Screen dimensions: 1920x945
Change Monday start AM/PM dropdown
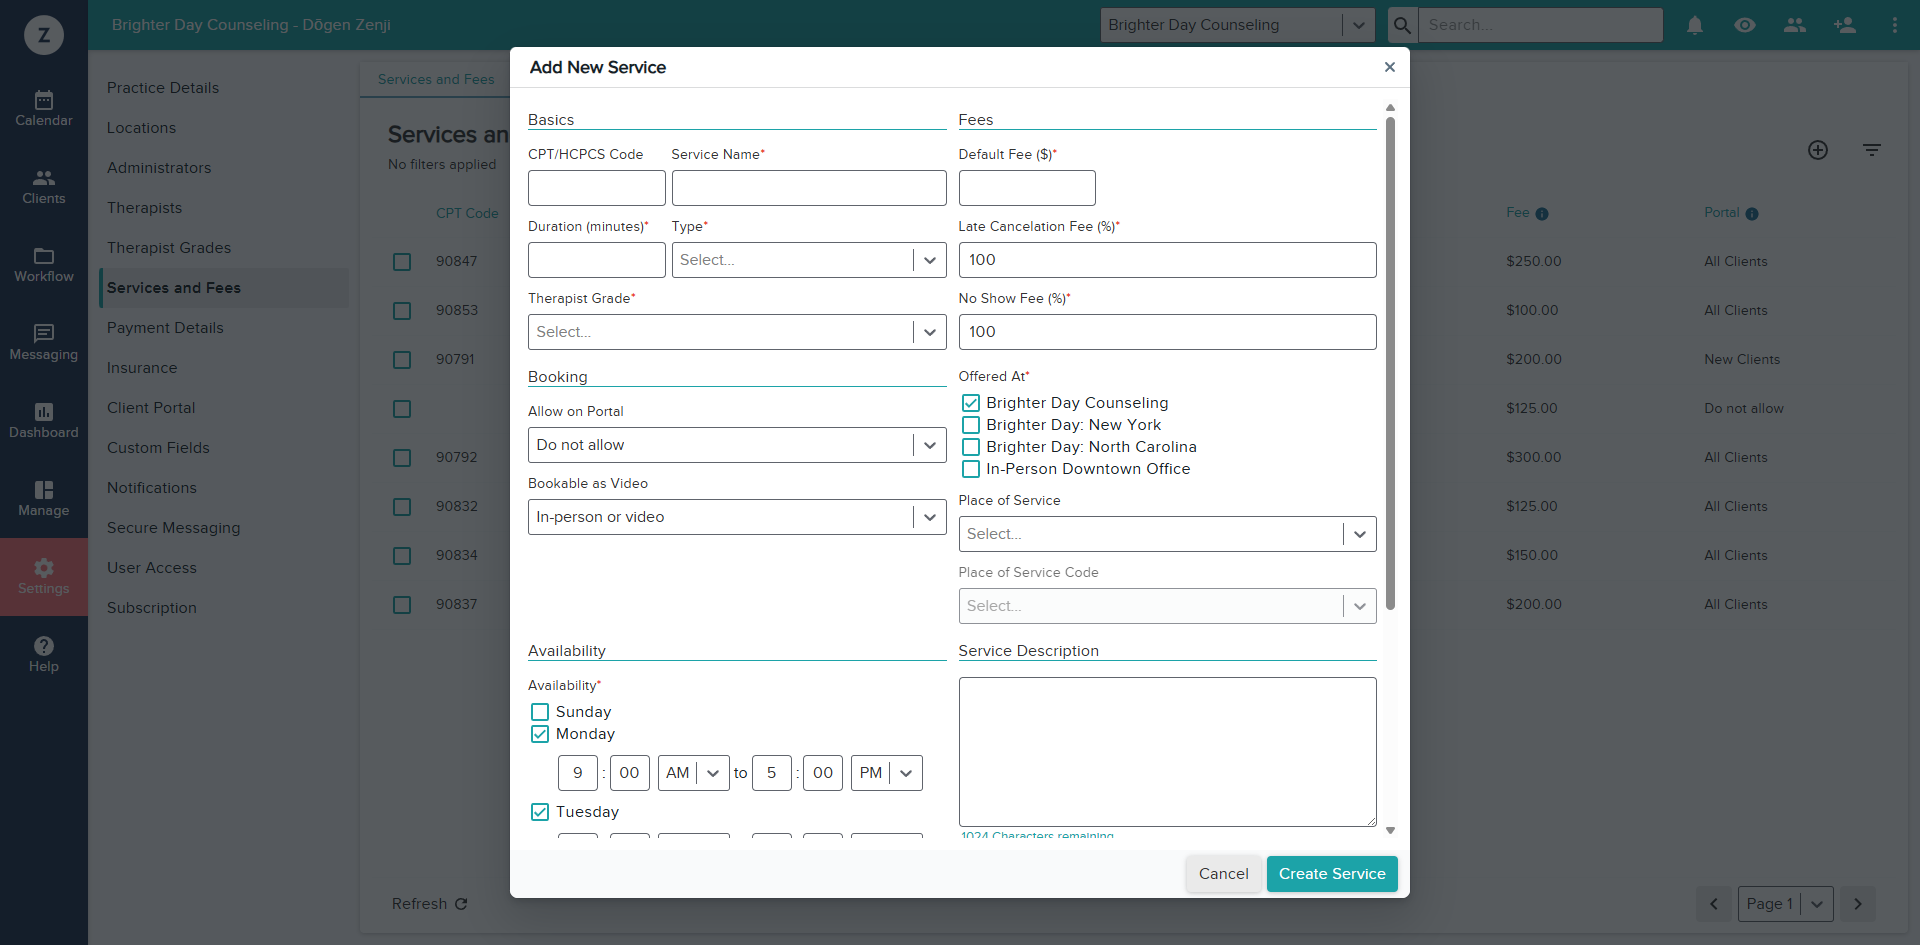[x=694, y=773]
